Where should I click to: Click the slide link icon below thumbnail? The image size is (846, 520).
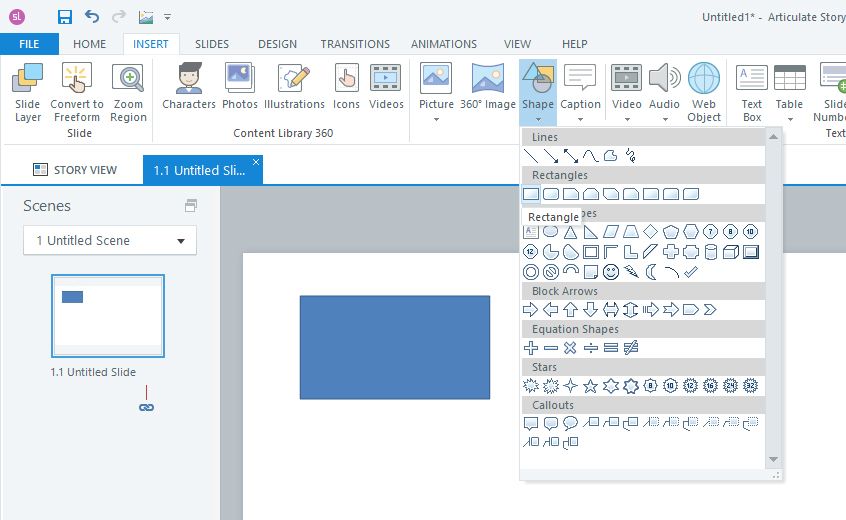tap(146, 407)
